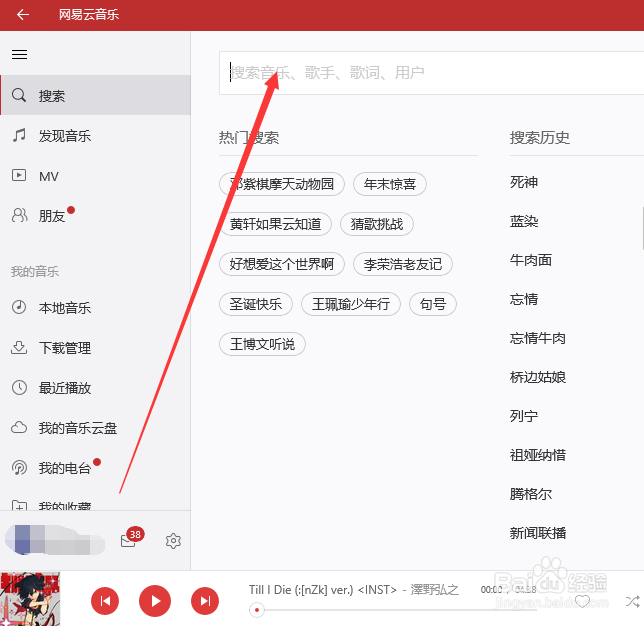Open 下载管理 label in sidebar
The height and width of the screenshot is (626, 644).
[x=65, y=348]
